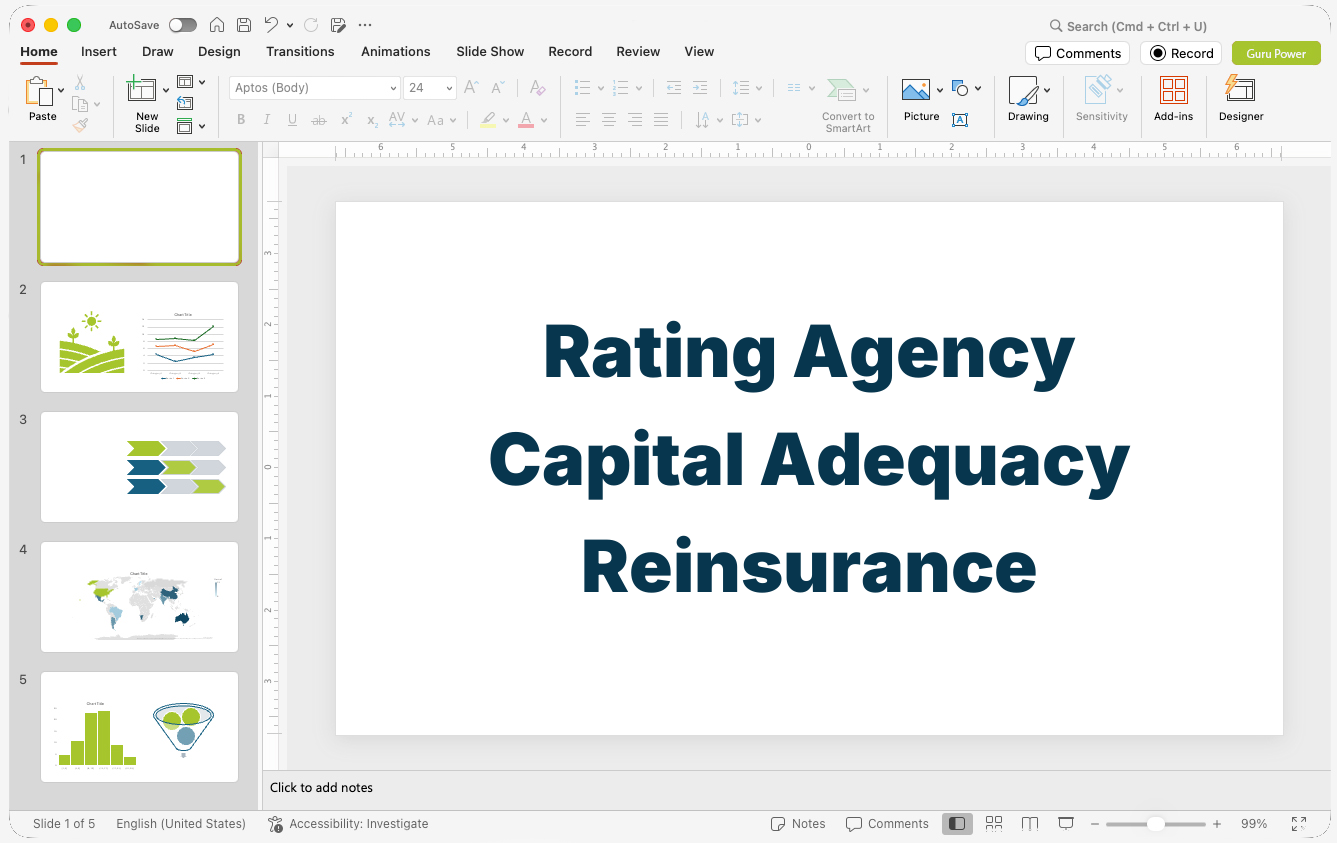Insert a Text Box
The width and height of the screenshot is (1337, 843).
pyautogui.click(x=960, y=120)
